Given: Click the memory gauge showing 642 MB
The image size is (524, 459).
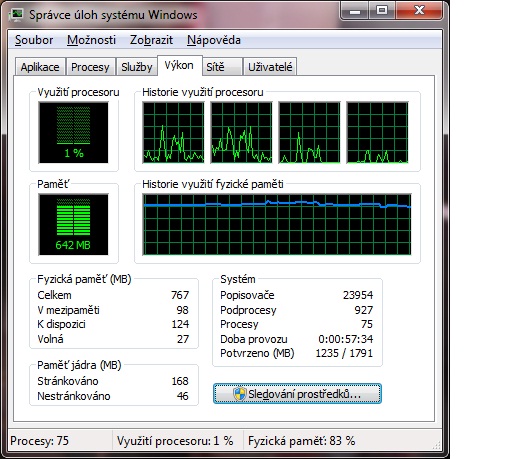Looking at the screenshot, I should click(x=73, y=224).
